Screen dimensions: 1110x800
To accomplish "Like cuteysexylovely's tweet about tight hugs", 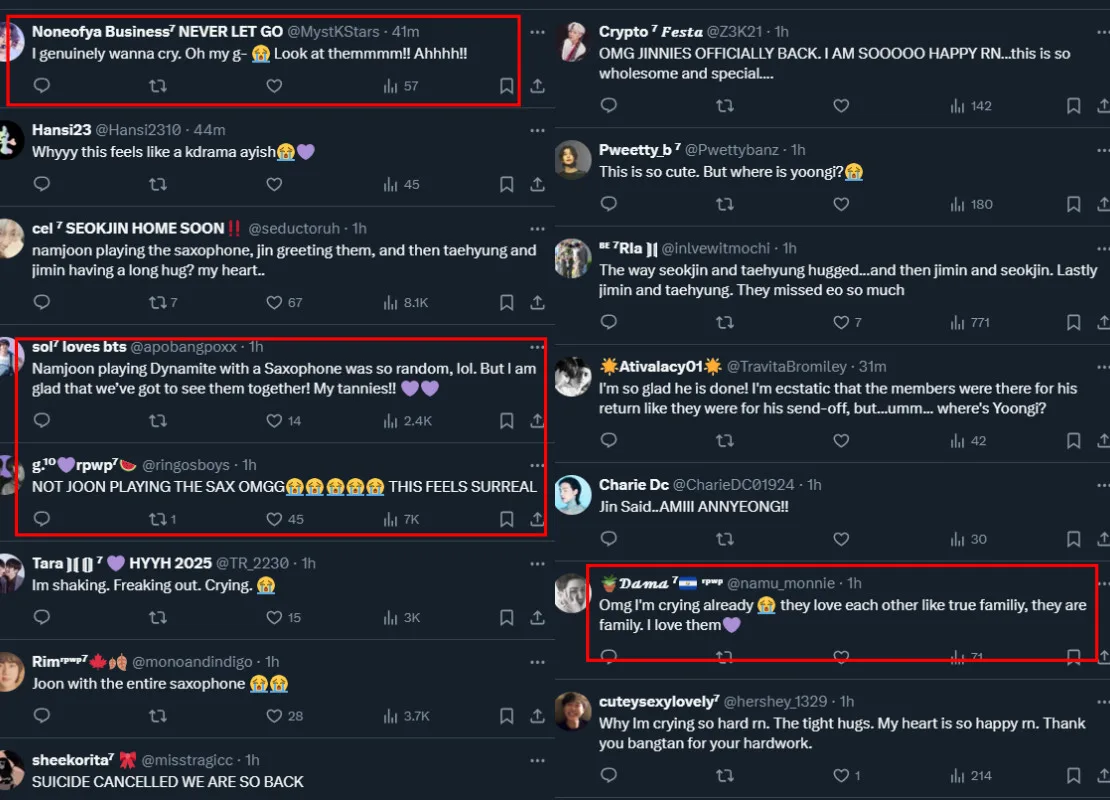I will [x=841, y=776].
